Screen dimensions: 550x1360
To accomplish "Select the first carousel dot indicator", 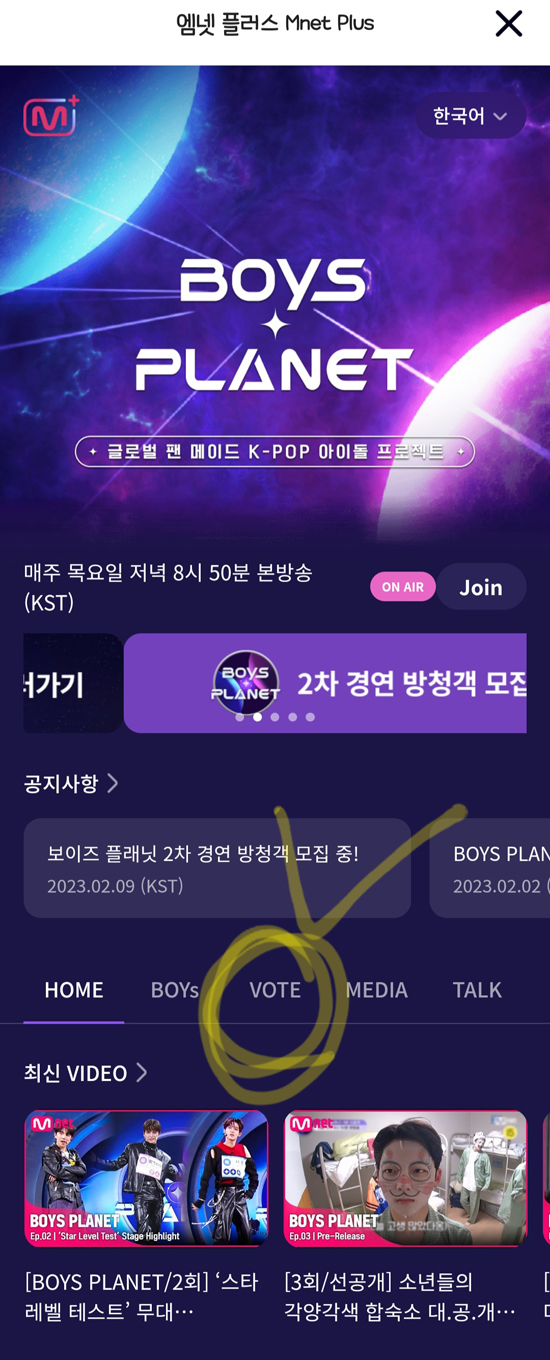I will [x=239, y=717].
